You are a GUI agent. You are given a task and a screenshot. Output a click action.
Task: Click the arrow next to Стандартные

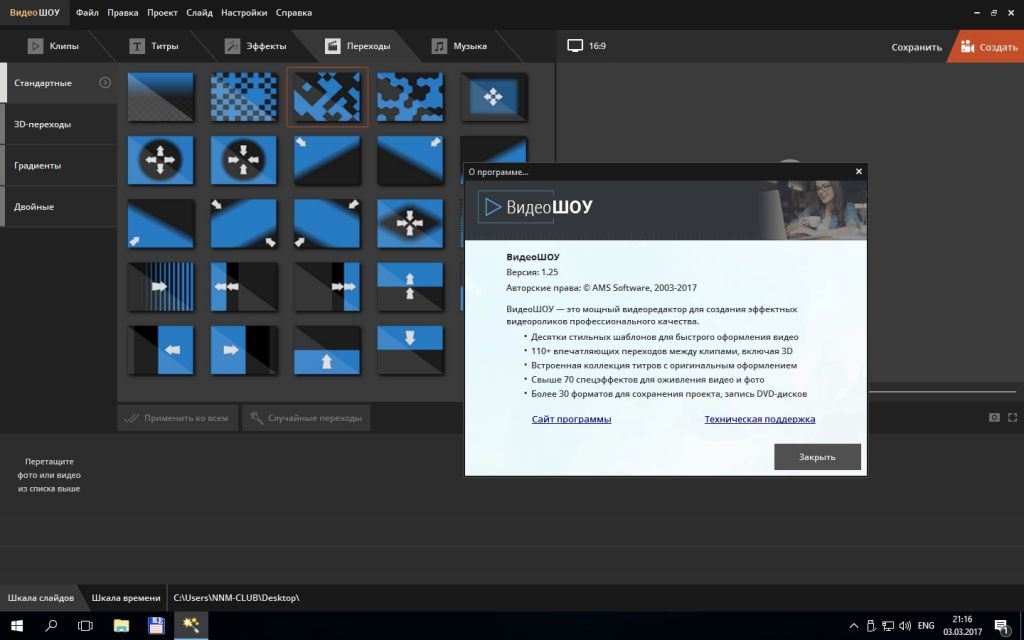(x=105, y=82)
